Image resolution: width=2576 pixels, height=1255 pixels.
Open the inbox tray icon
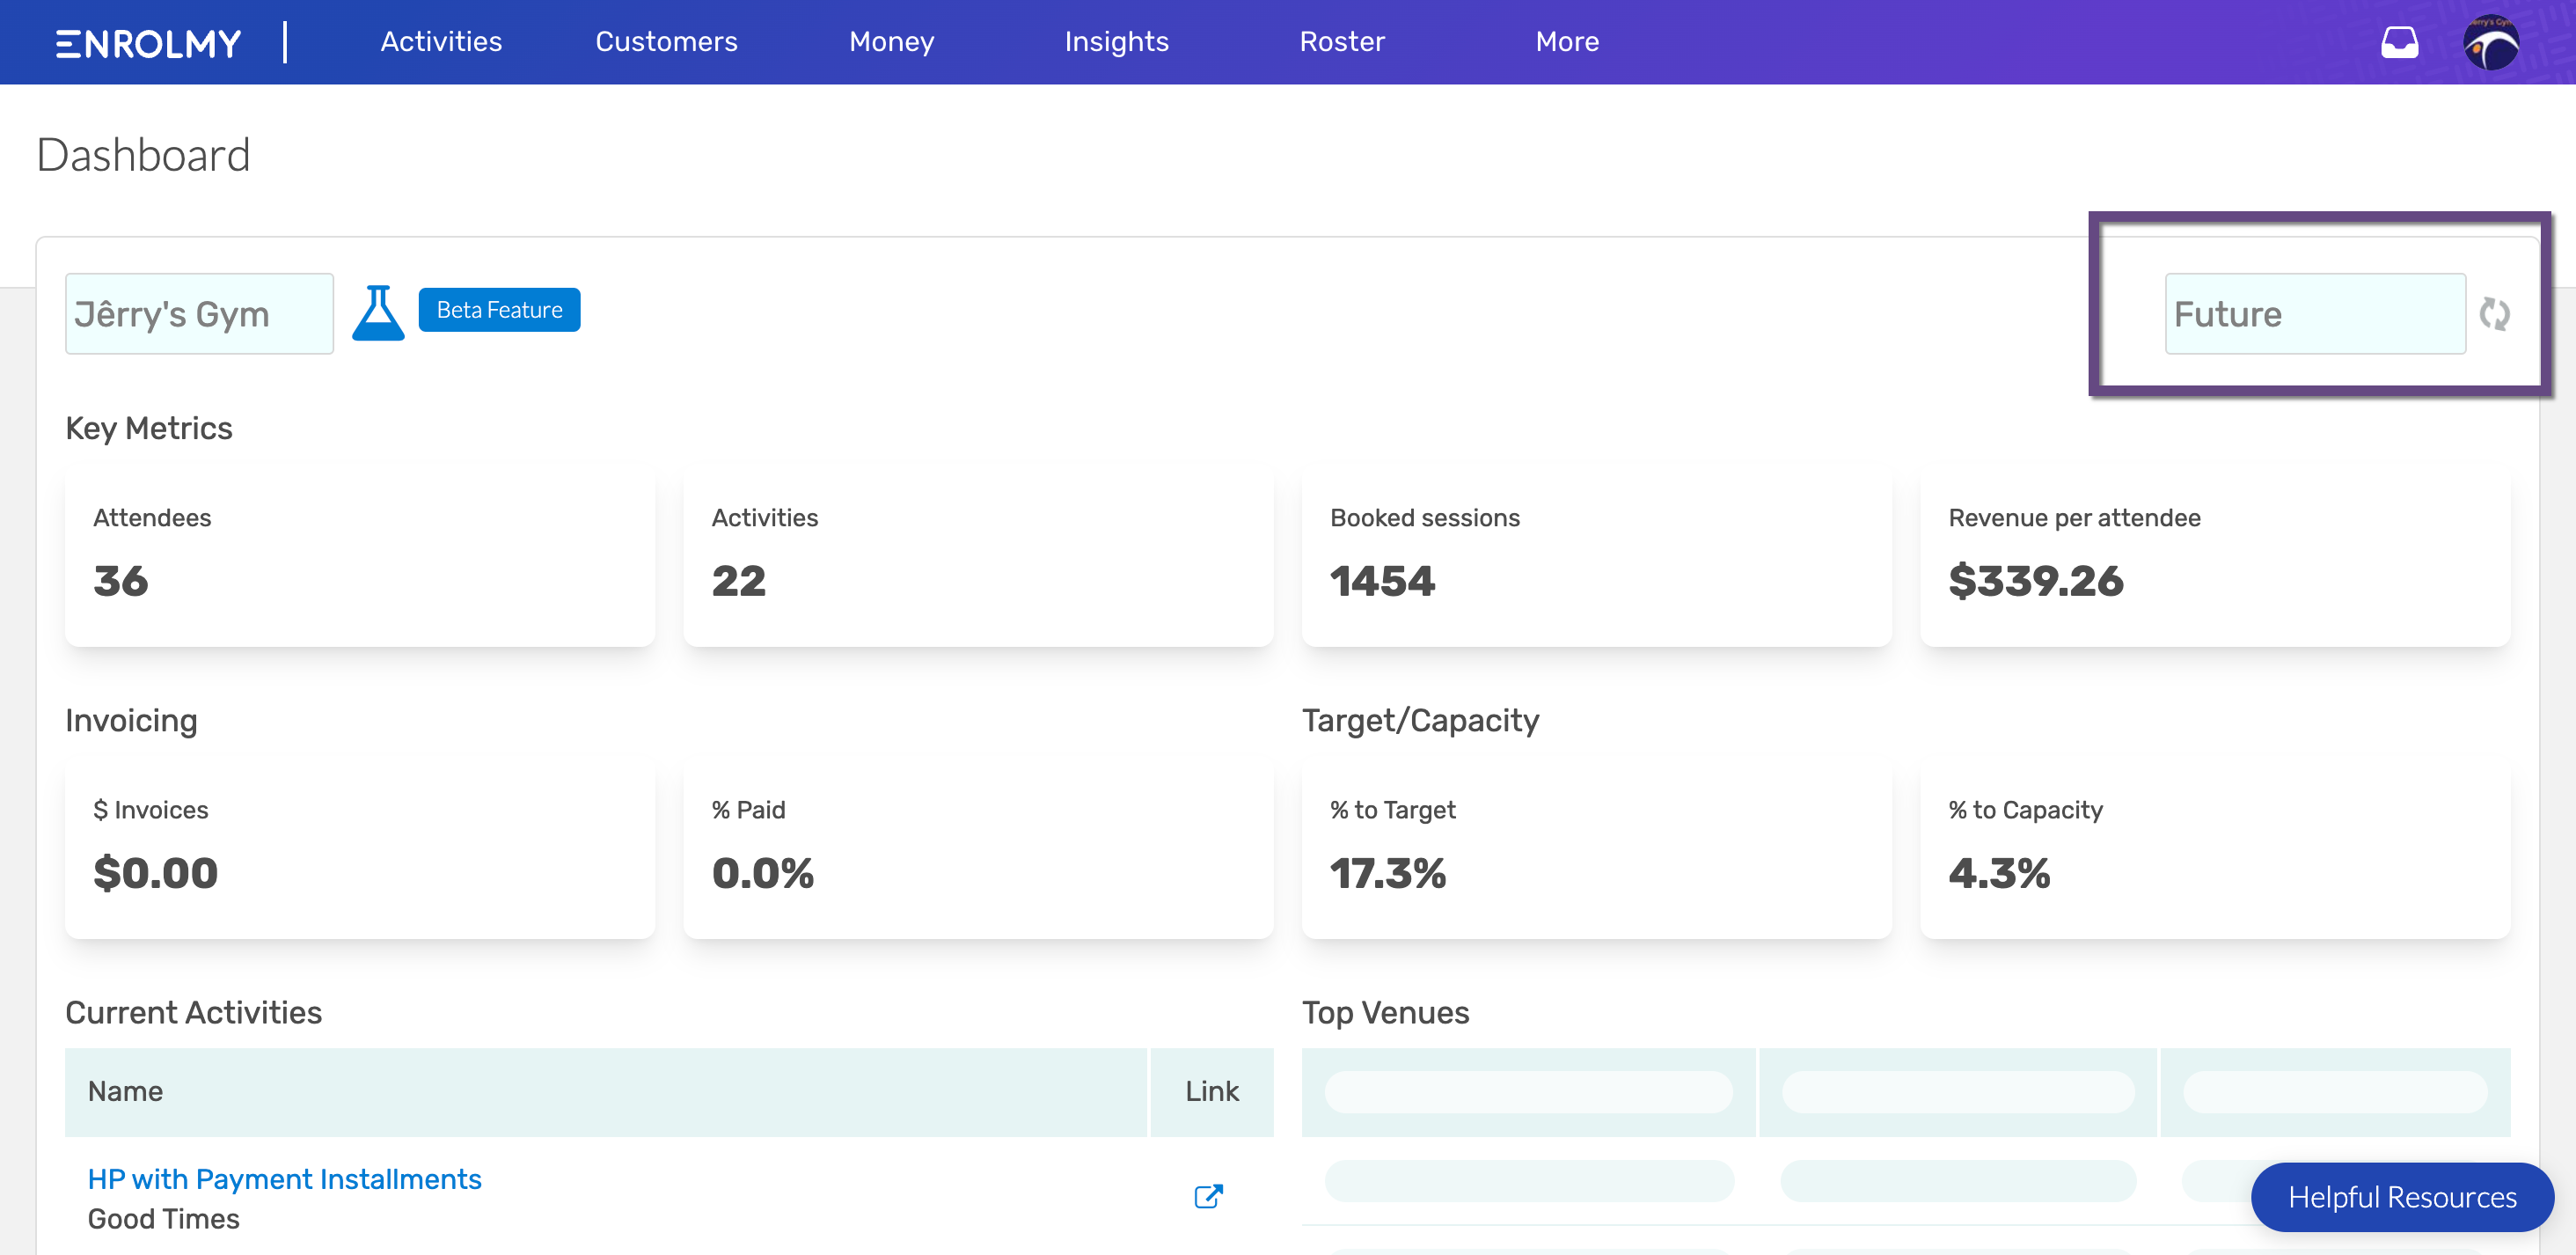pyautogui.click(x=2399, y=42)
